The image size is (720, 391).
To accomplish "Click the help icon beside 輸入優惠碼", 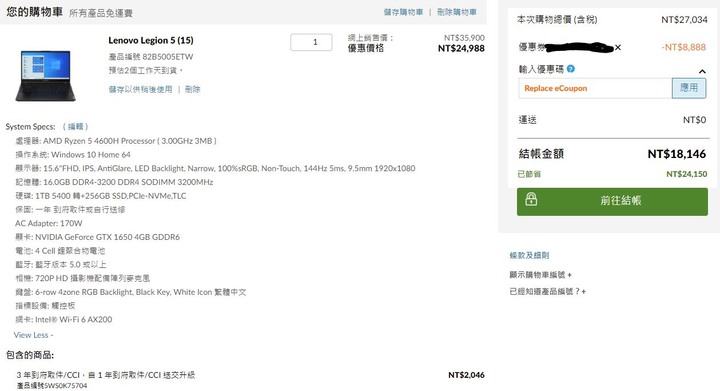I will [x=571, y=69].
